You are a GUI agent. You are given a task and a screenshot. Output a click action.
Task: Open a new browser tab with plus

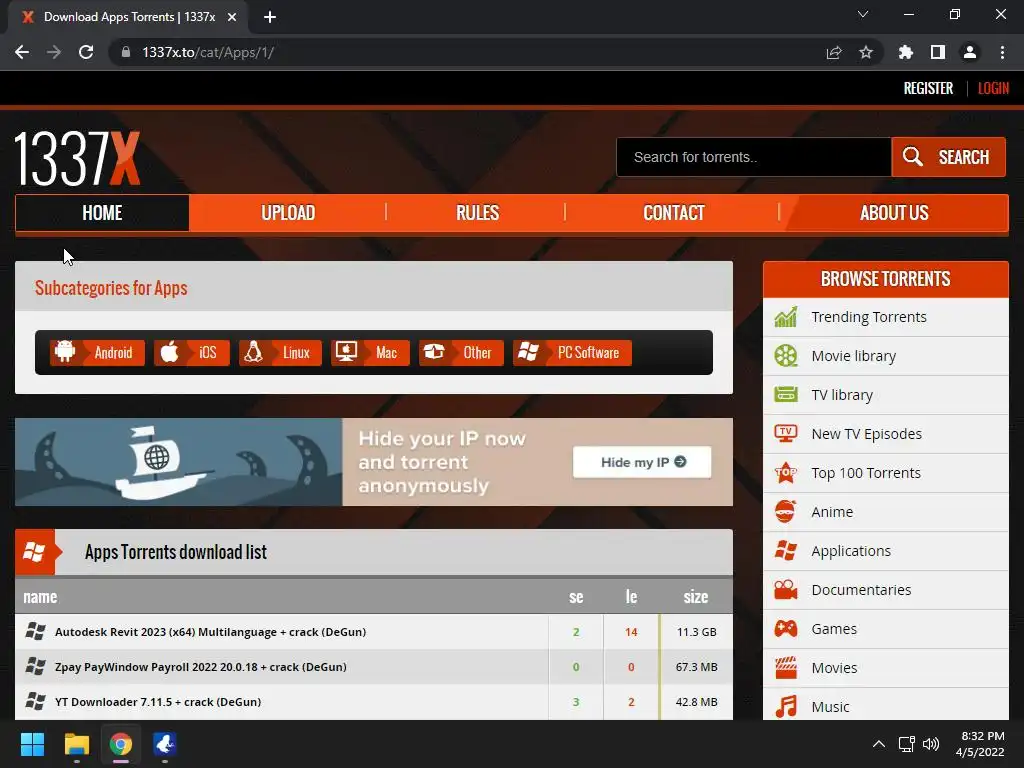(270, 17)
